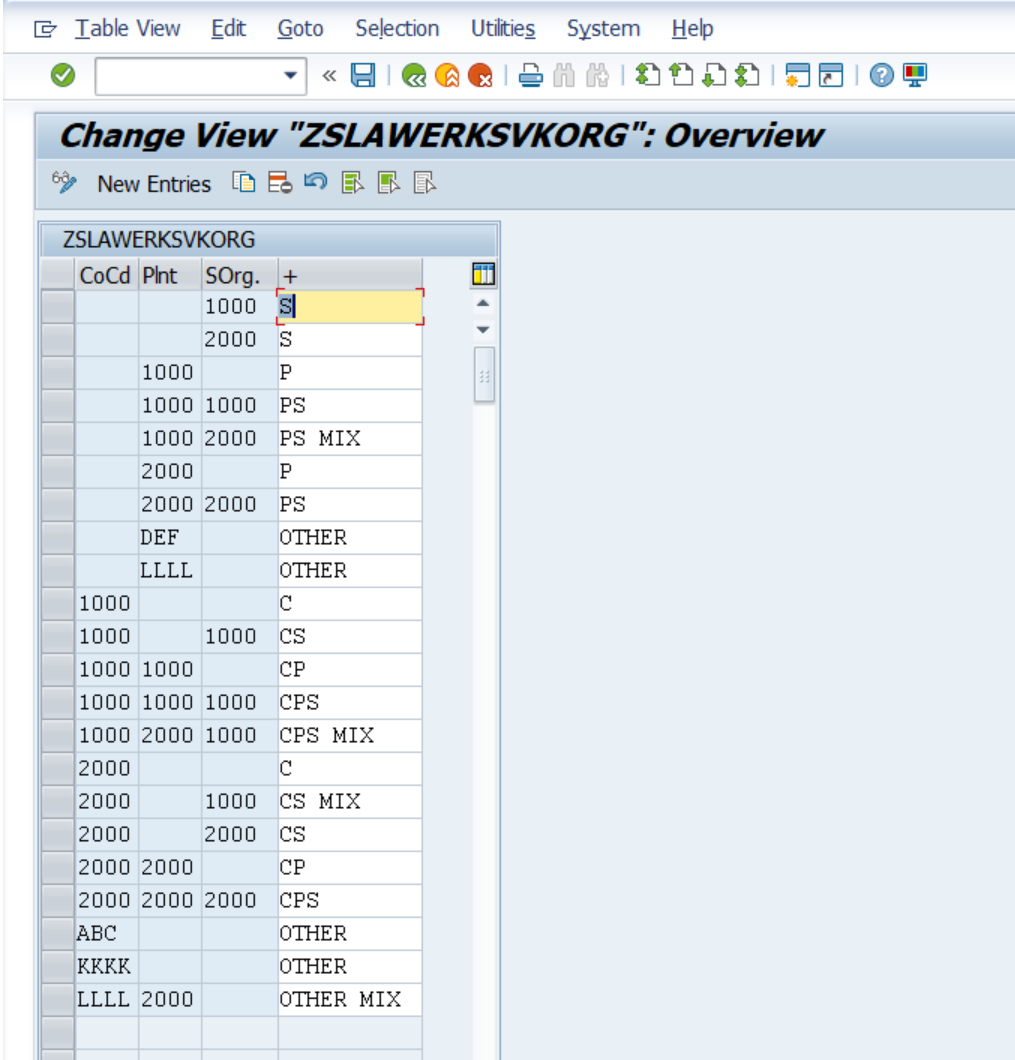This screenshot has width=1015, height=1060.
Task: Click the green Back icon
Action: [414, 75]
